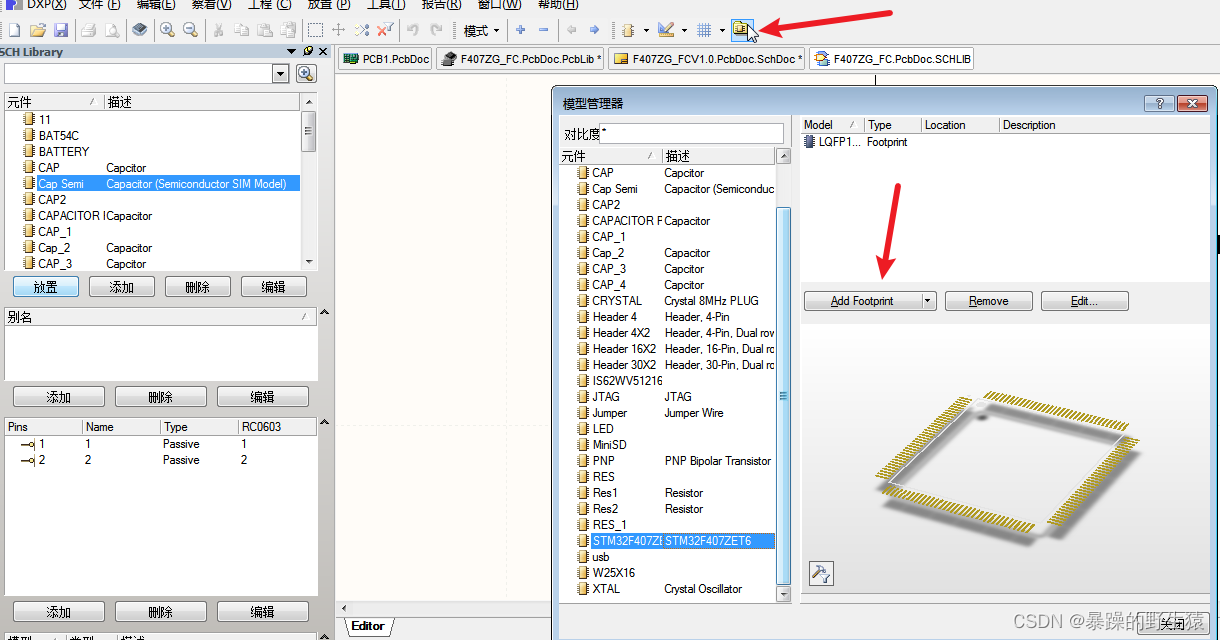Open the 模式 mode dropdown
1220x640 pixels.
(481, 30)
